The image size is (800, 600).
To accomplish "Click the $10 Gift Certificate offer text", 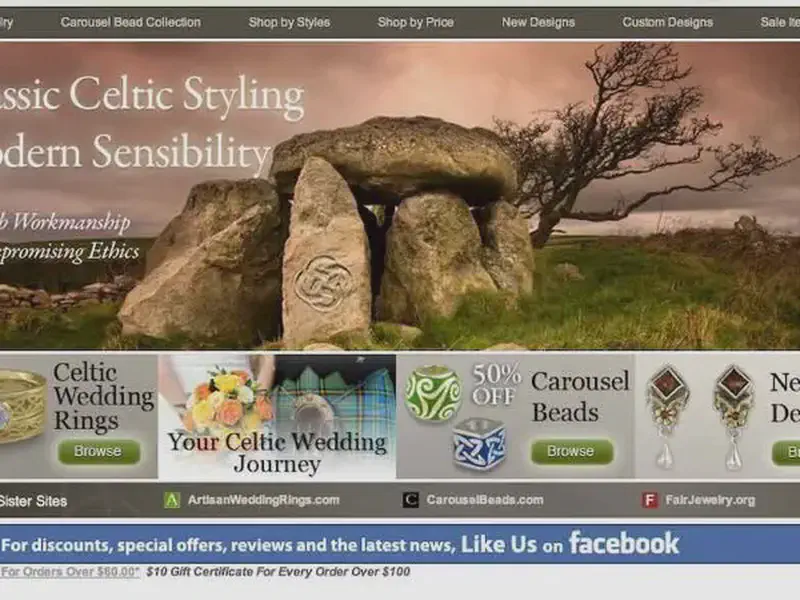I will click(278, 571).
